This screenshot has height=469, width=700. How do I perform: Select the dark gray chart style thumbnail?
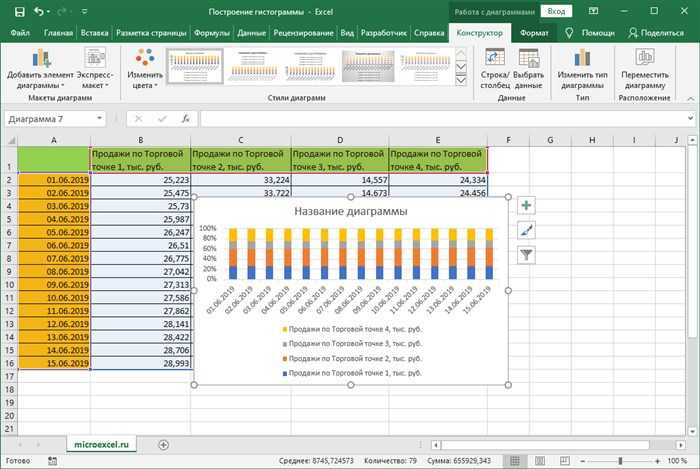(x=368, y=66)
